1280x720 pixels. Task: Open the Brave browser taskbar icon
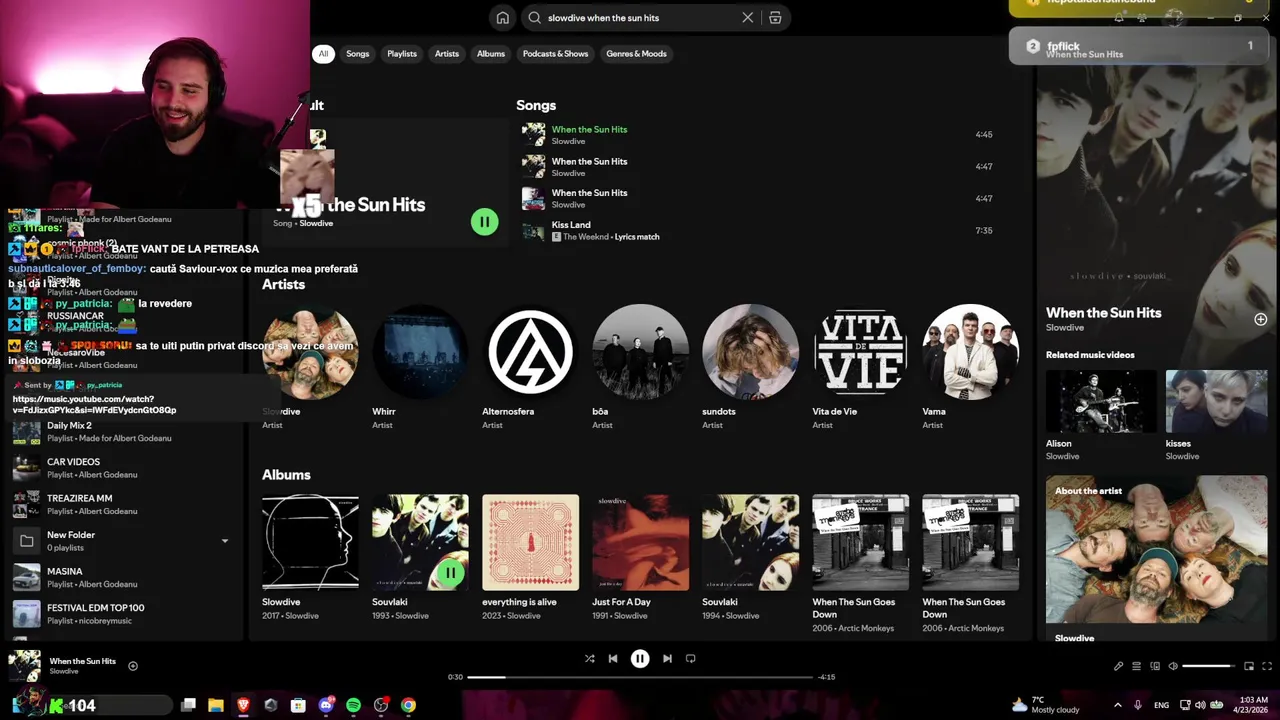tap(243, 705)
